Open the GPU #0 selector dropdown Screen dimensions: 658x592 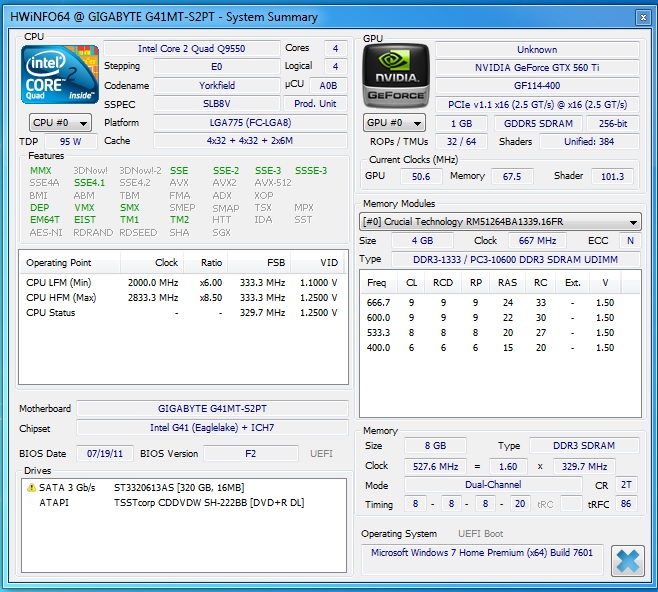coord(394,123)
